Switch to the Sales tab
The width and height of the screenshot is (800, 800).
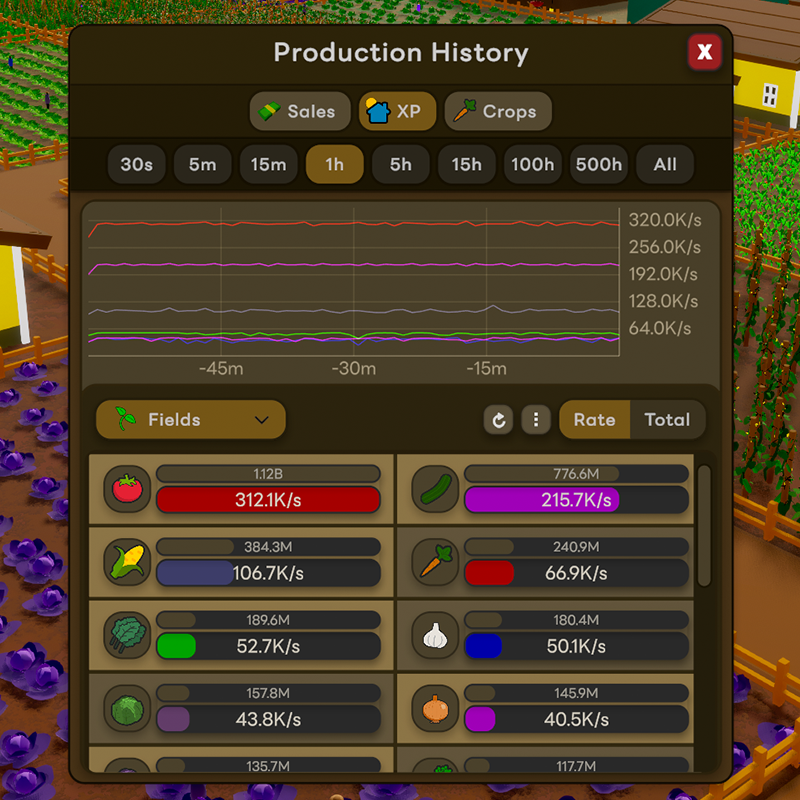[x=300, y=111]
